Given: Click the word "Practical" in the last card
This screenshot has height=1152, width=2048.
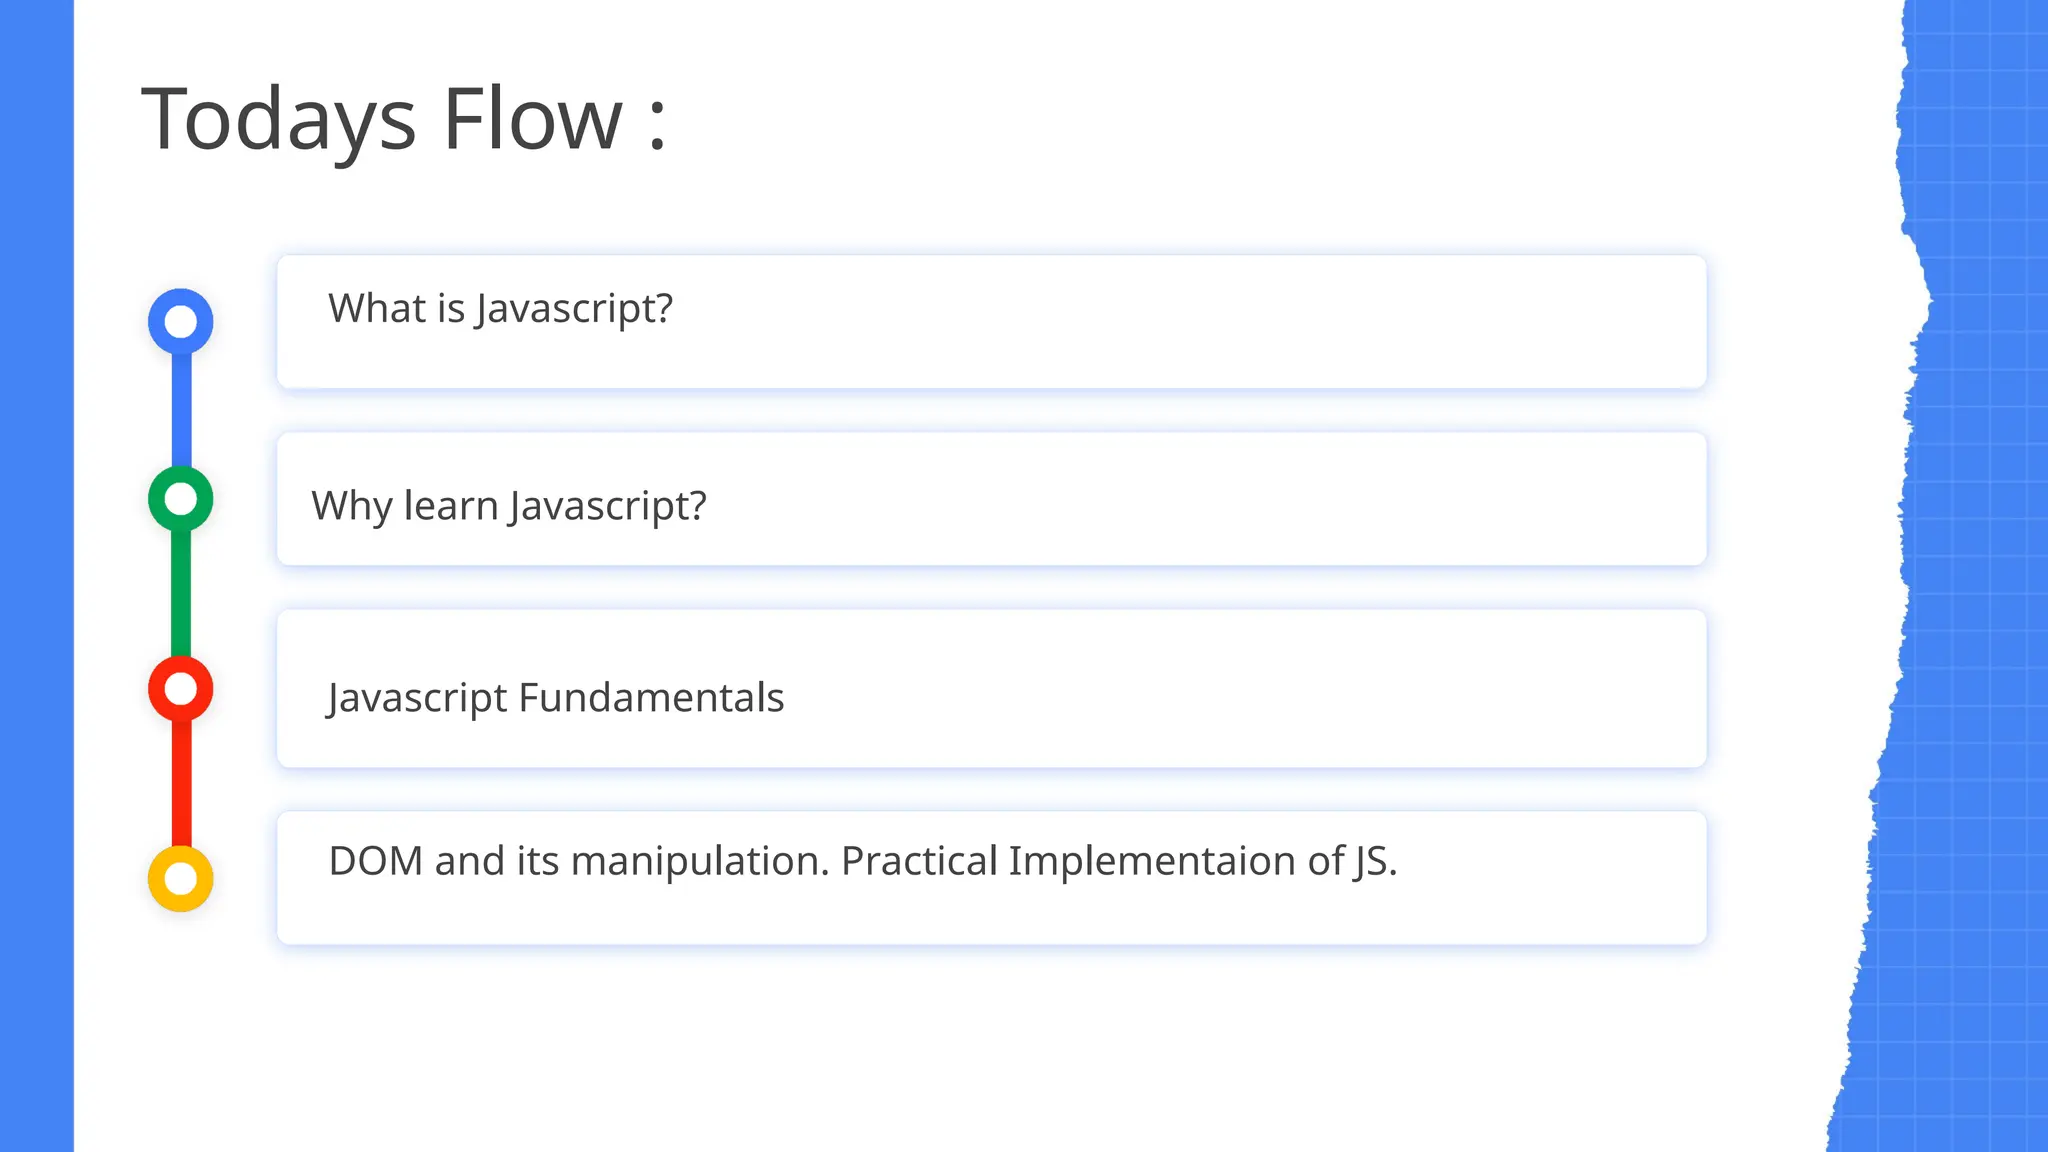Looking at the screenshot, I should [x=919, y=861].
